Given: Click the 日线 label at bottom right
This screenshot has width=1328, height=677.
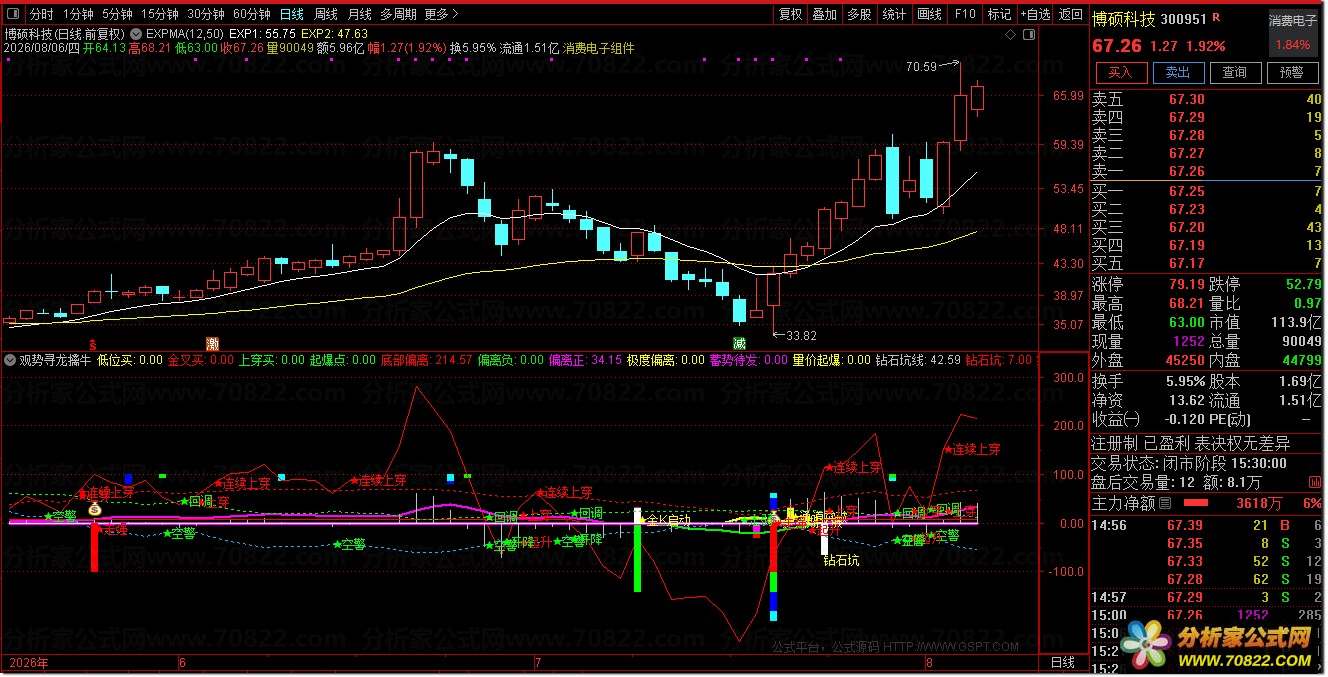Looking at the screenshot, I should (x=1063, y=662).
